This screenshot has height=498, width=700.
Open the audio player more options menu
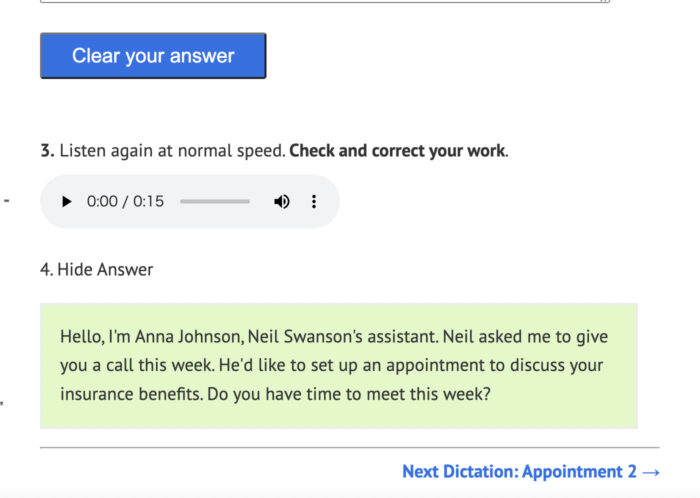tap(314, 202)
